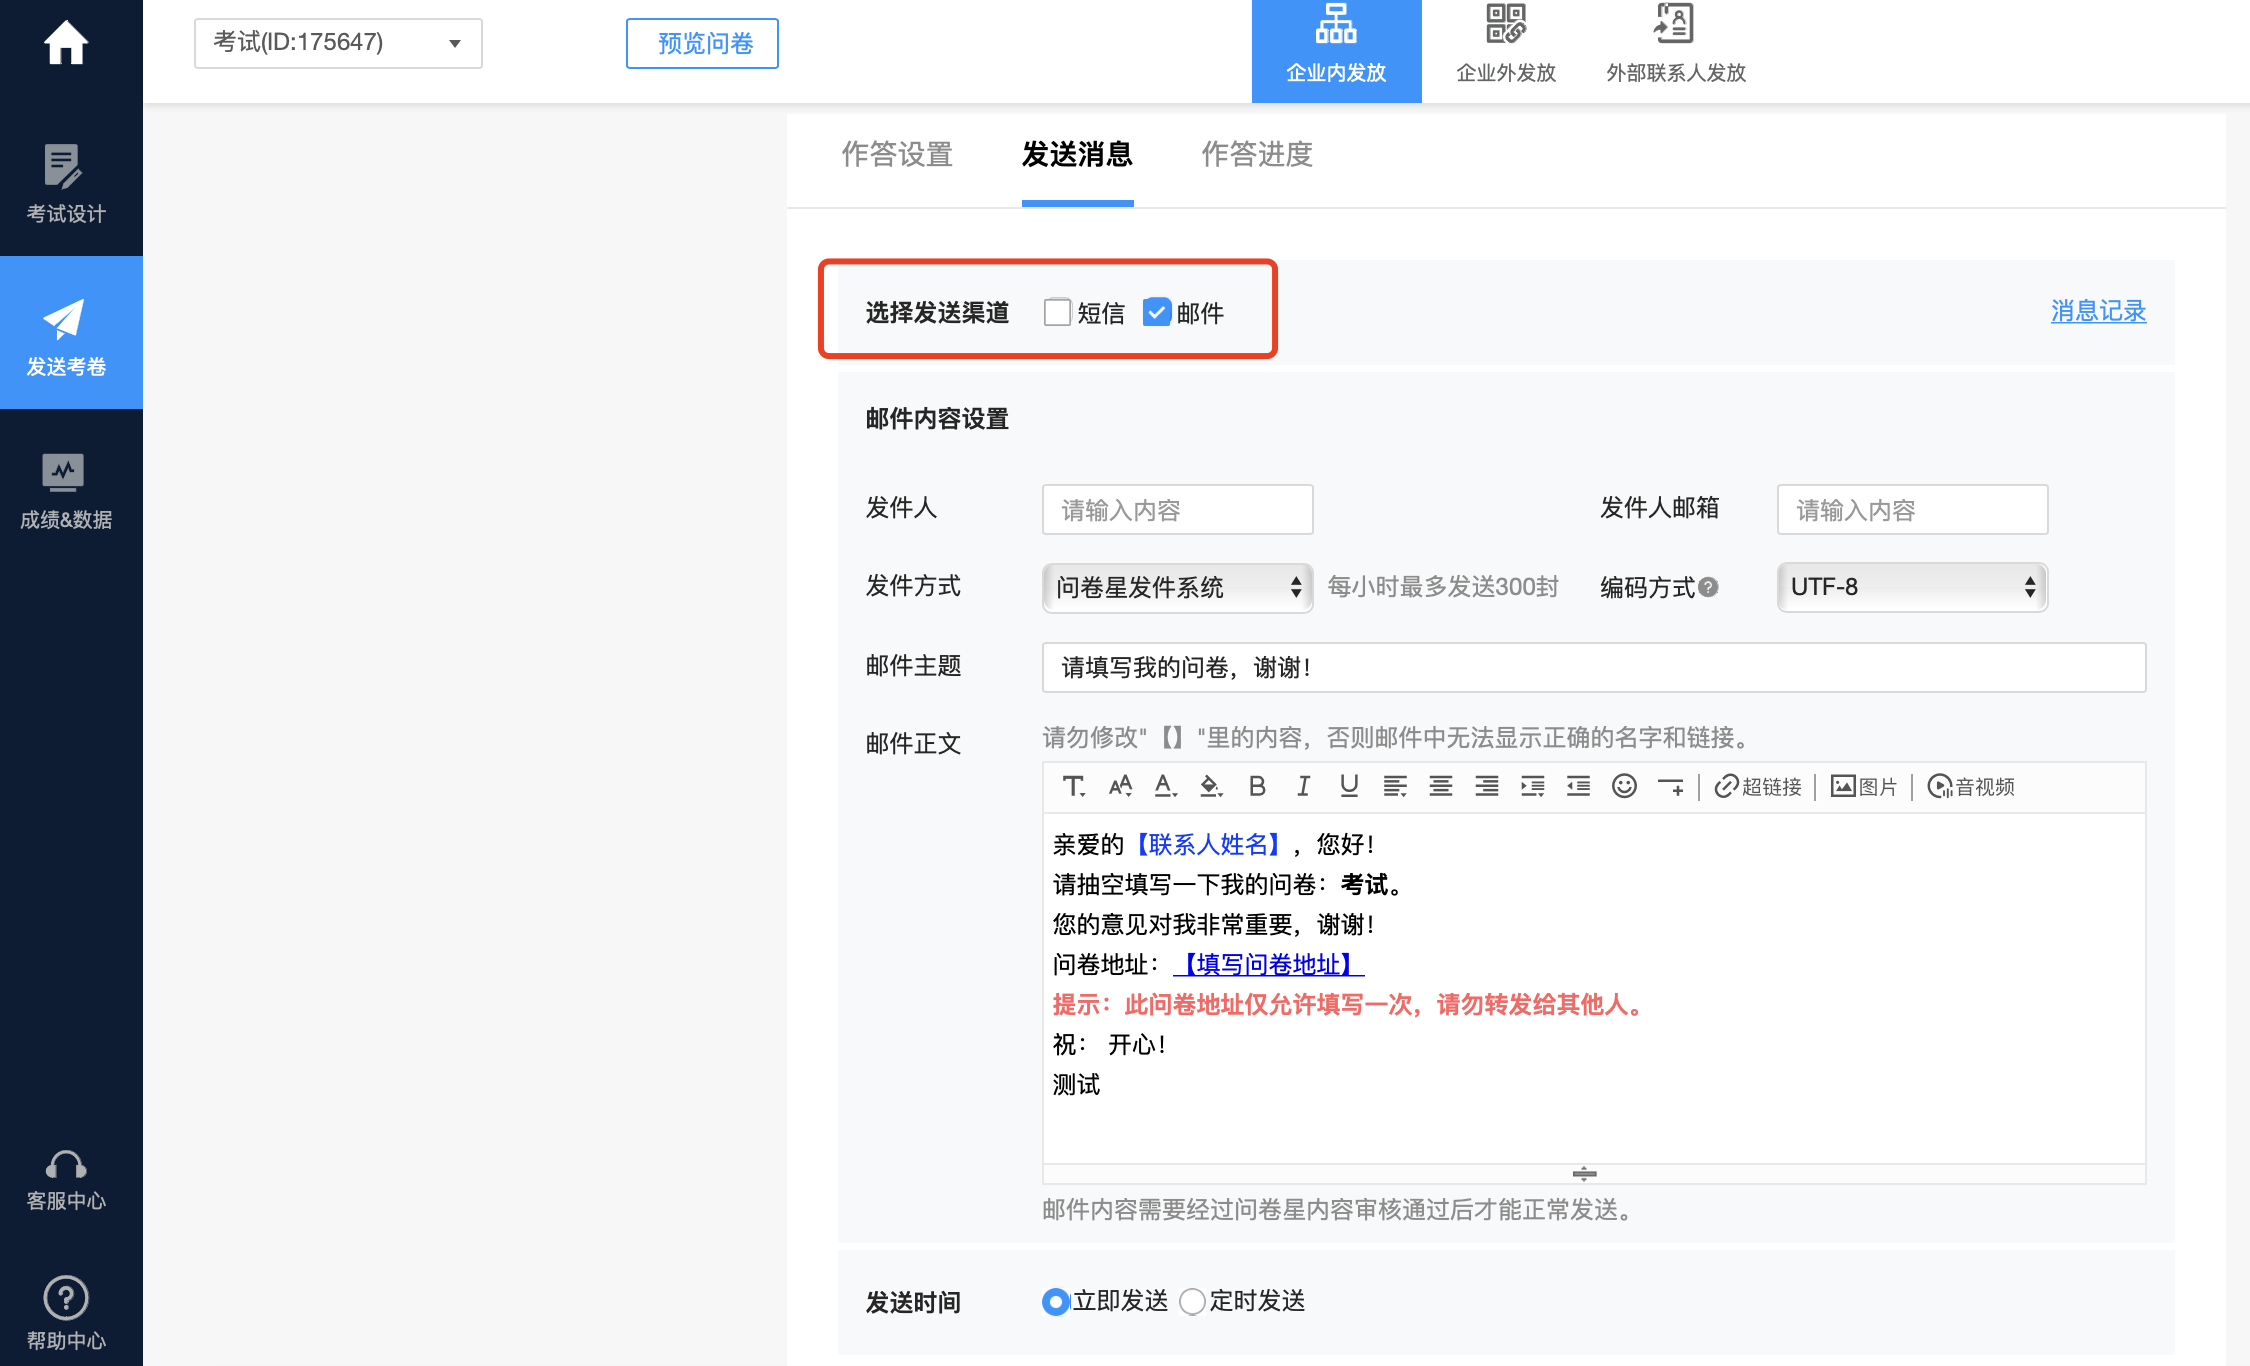2250x1366 pixels.
Task: Insert 图片 image
Action: pos(1864,787)
